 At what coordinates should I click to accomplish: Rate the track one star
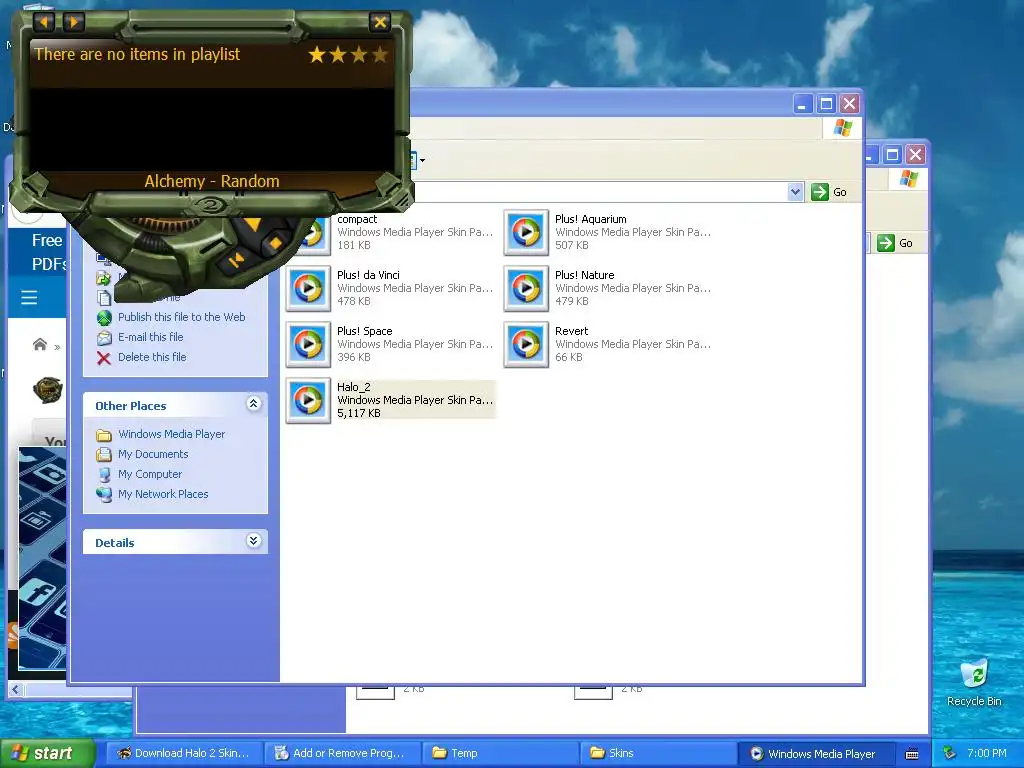point(317,54)
